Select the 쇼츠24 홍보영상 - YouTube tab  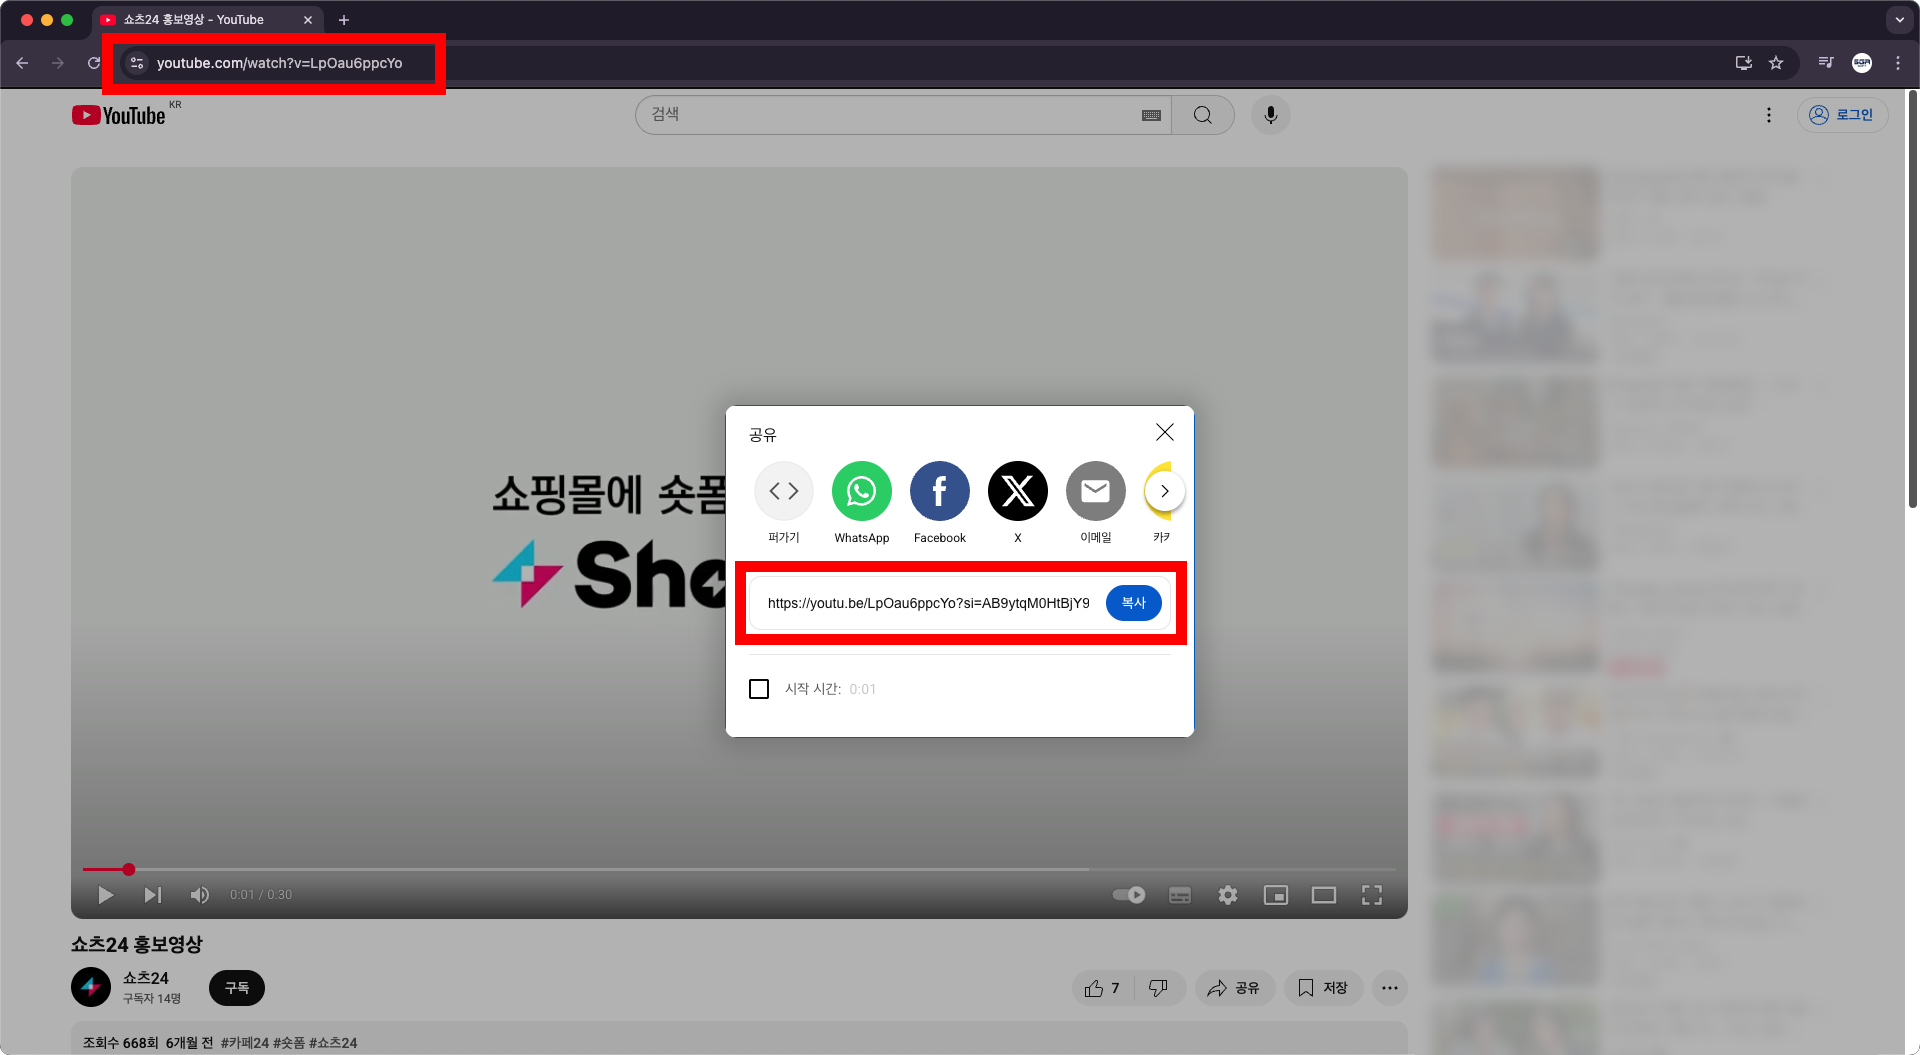coord(207,20)
